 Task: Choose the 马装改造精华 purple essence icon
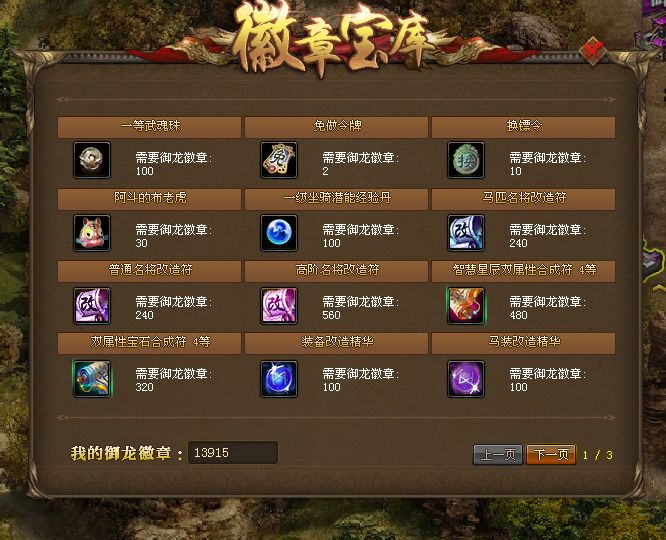[x=466, y=379]
